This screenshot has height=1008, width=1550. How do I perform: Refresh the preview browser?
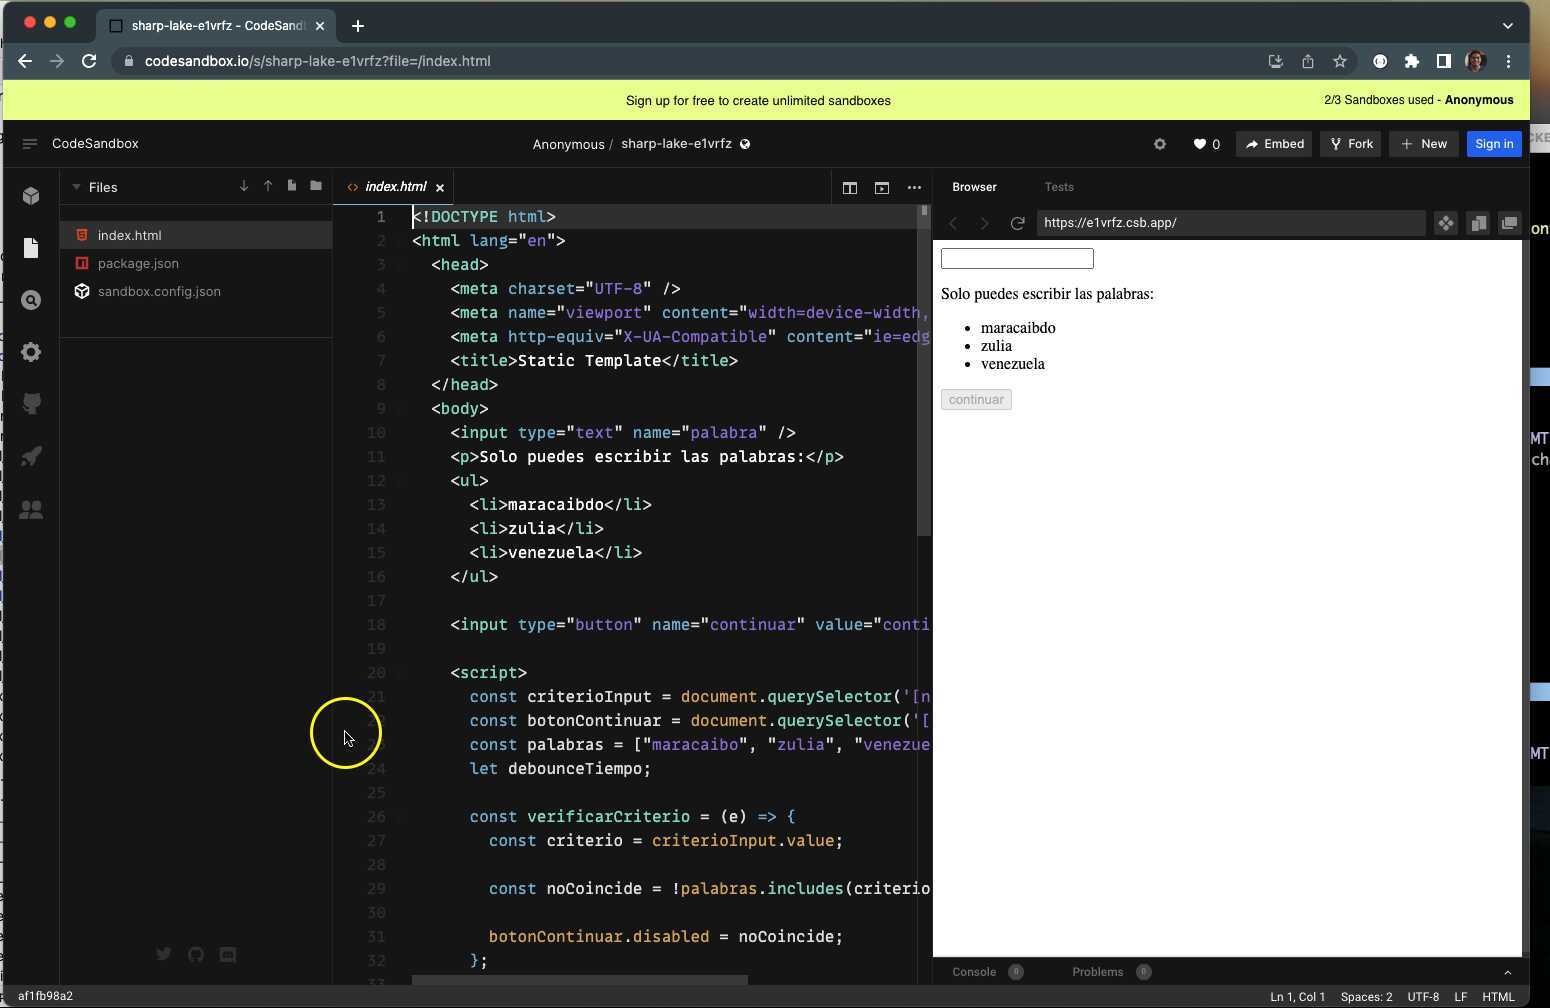tap(1017, 223)
